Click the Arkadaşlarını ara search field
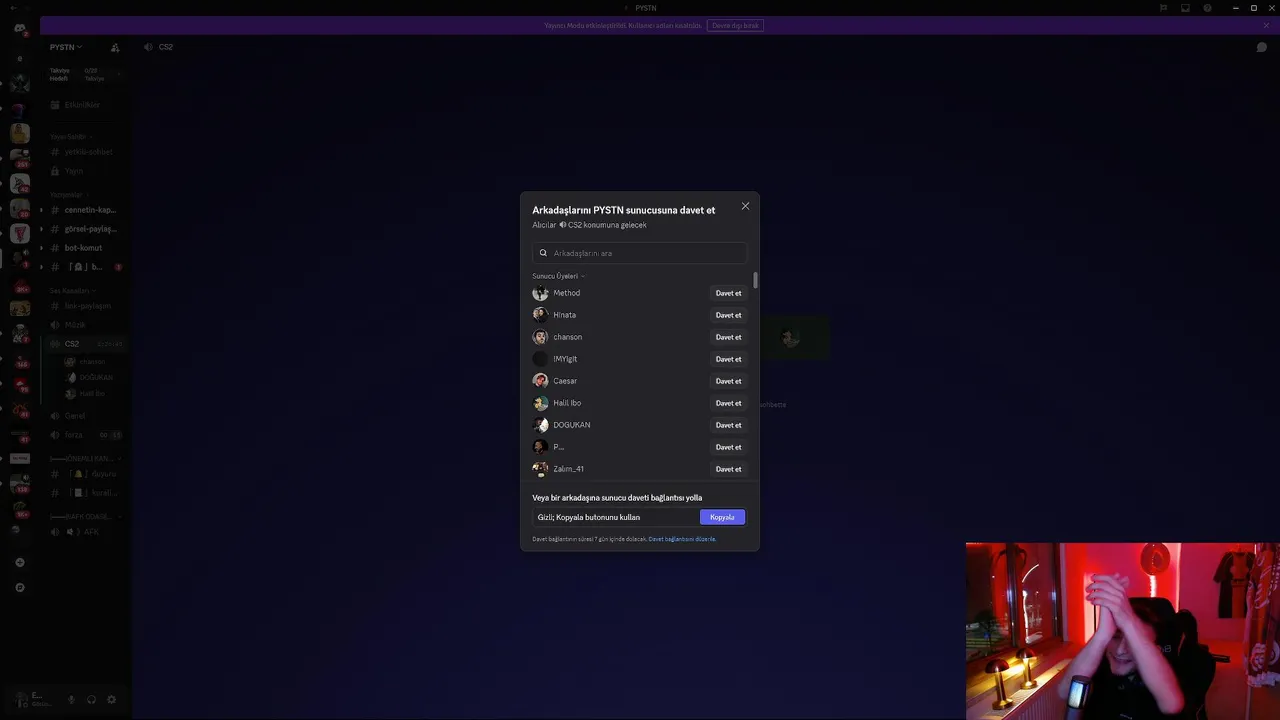 coord(640,253)
